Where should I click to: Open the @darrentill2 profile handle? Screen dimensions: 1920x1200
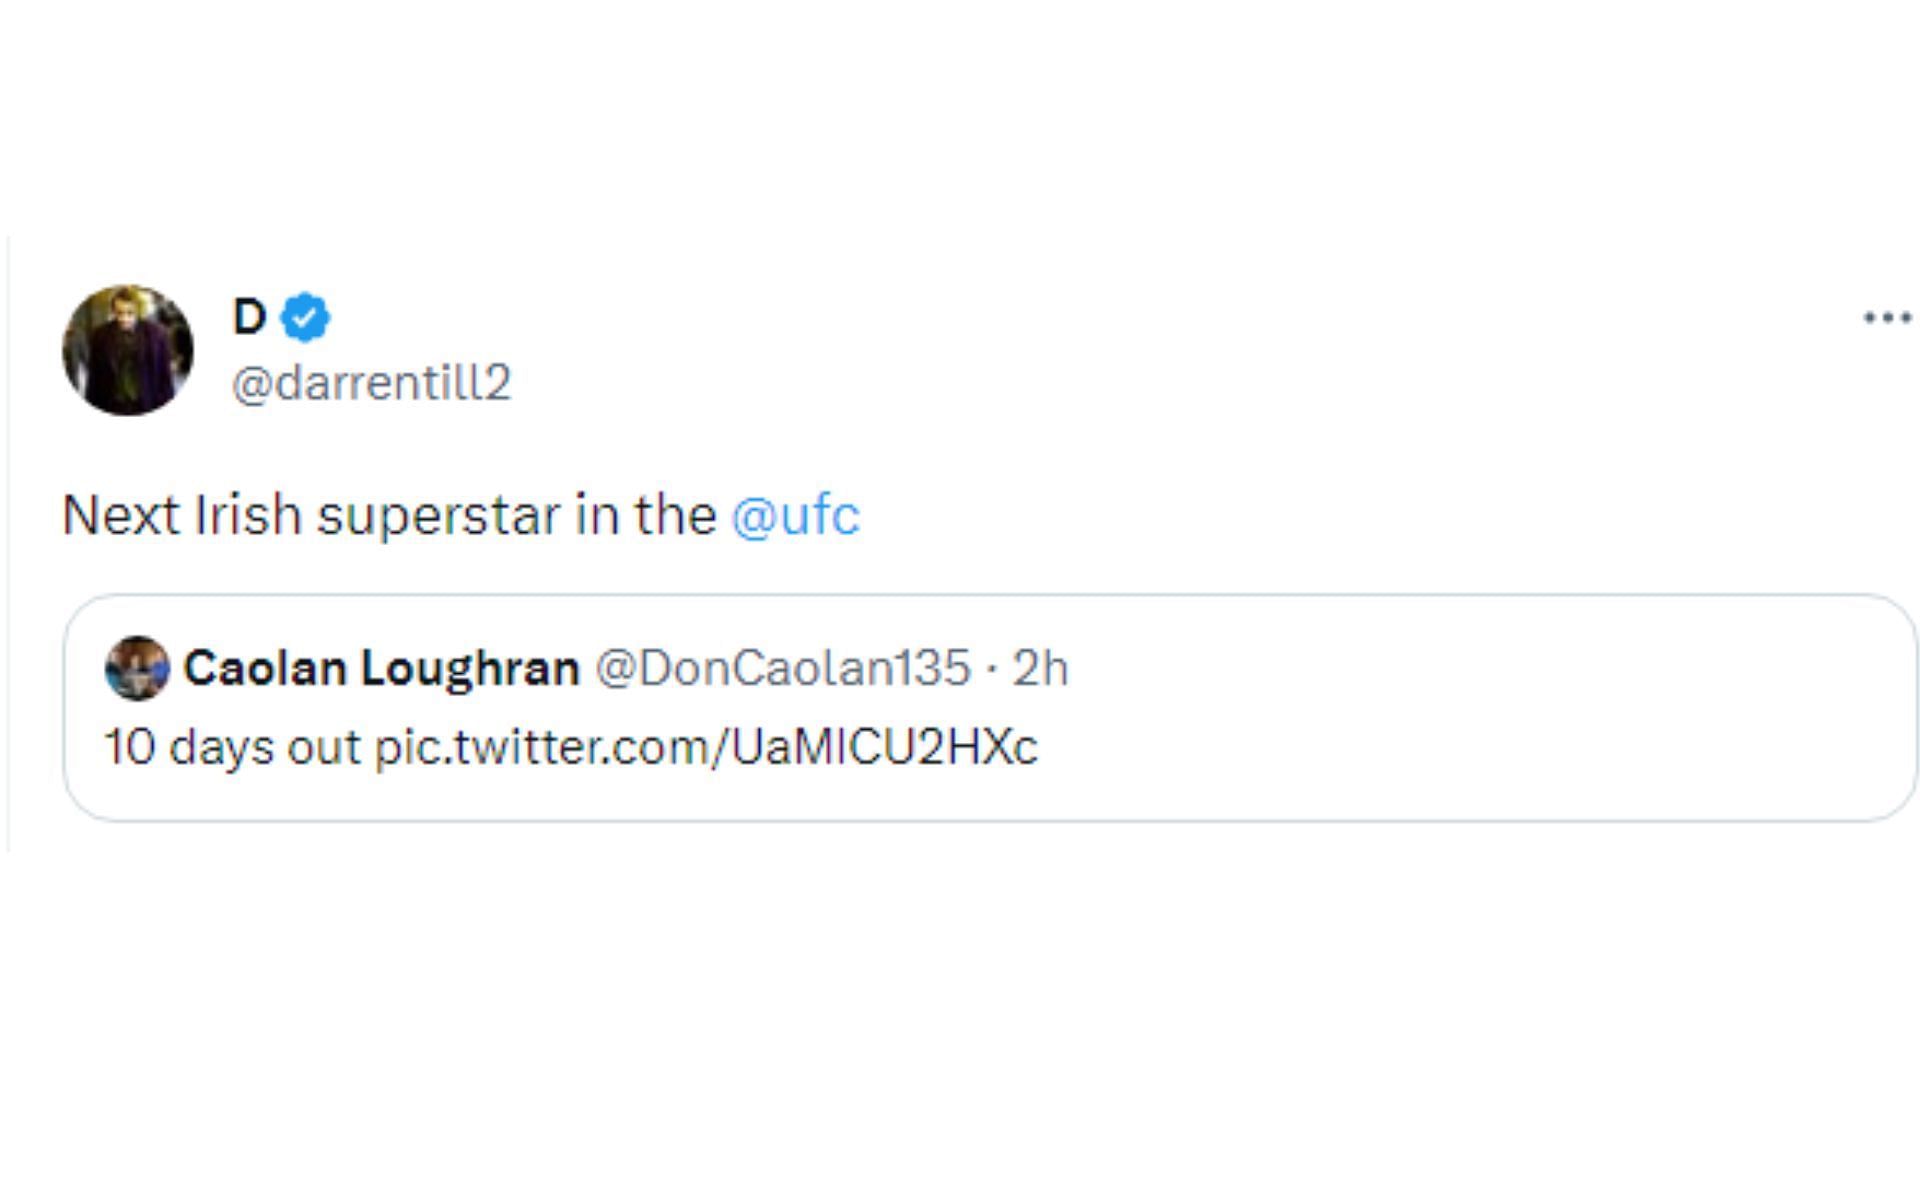pyautogui.click(x=371, y=383)
